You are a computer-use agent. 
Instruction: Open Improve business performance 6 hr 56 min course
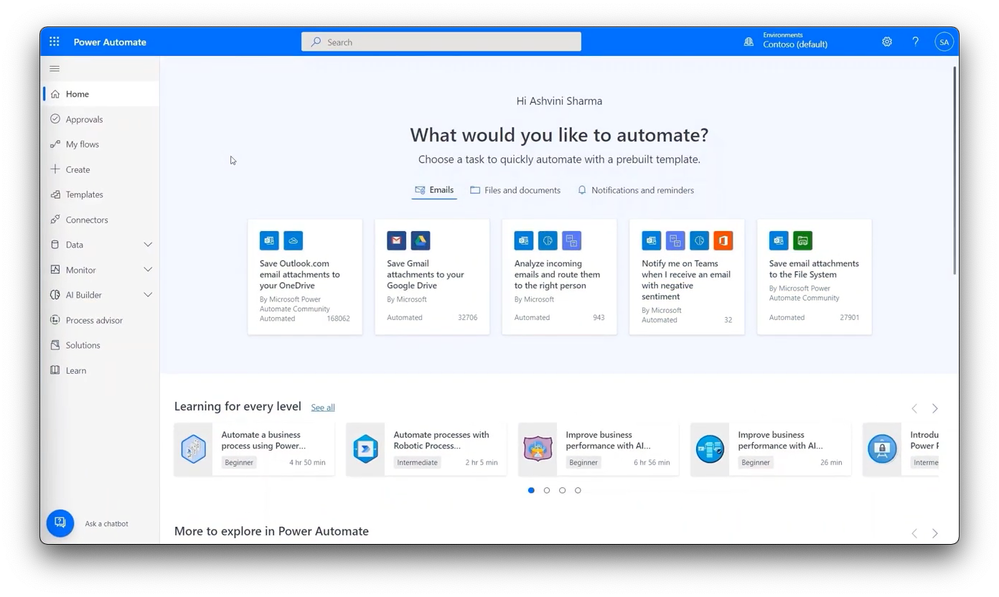(x=598, y=449)
